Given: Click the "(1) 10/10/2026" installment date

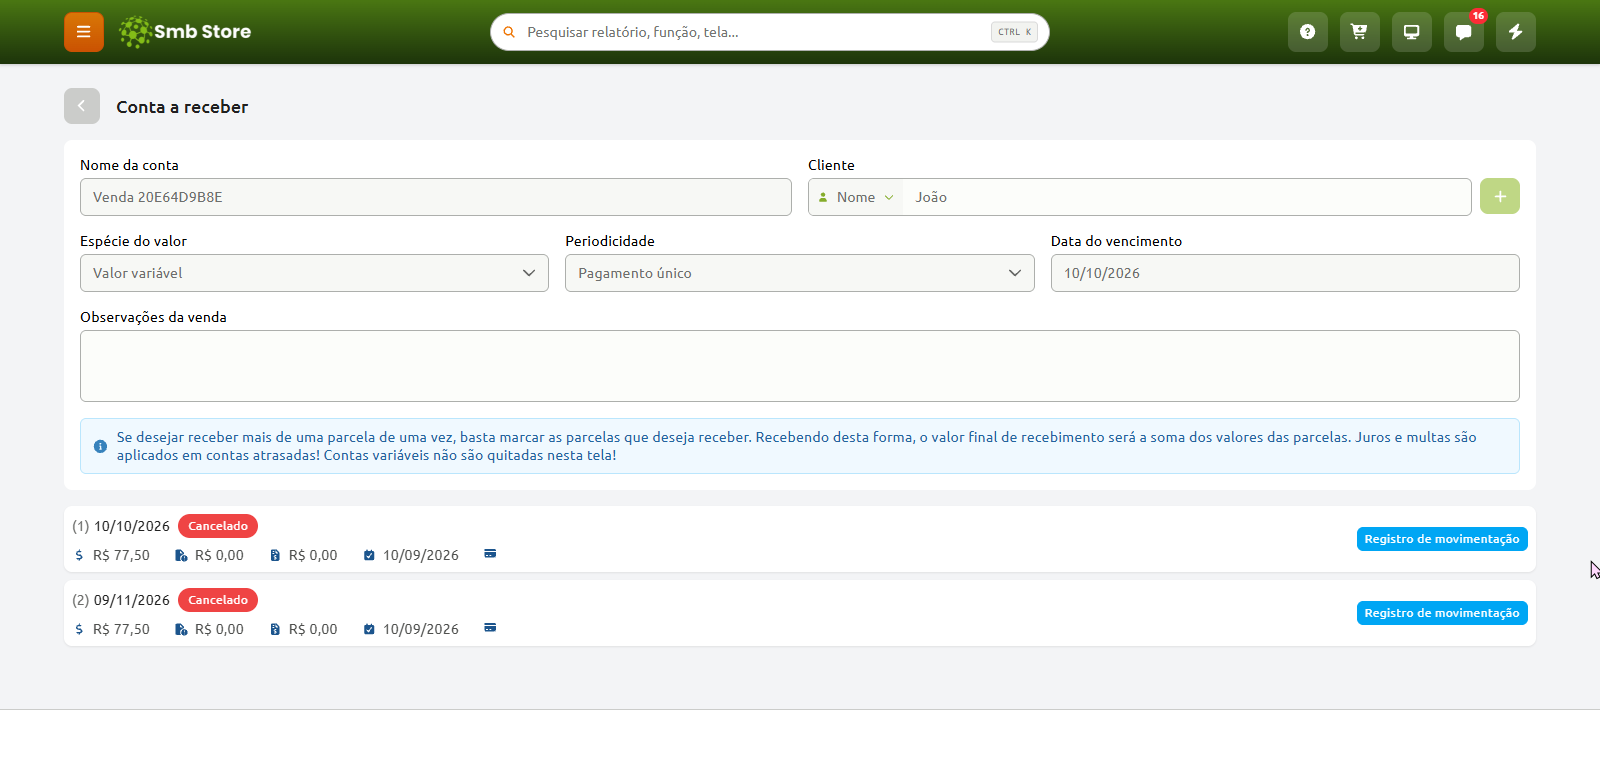Looking at the screenshot, I should point(121,526).
